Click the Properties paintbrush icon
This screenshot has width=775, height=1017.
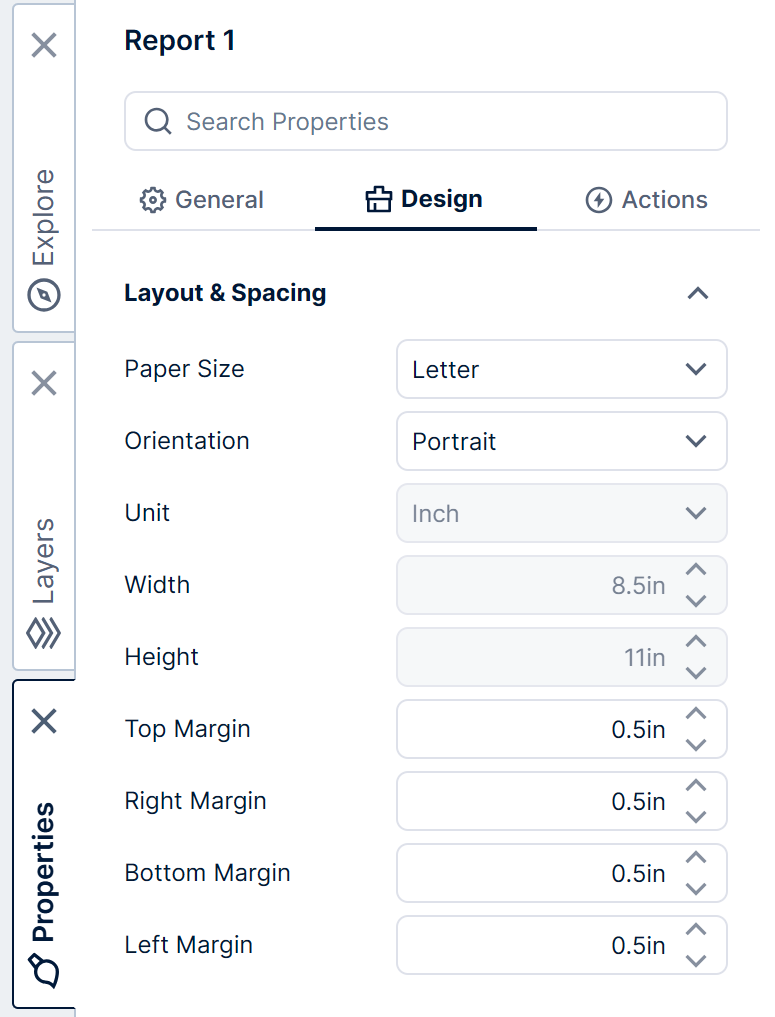pos(44,970)
